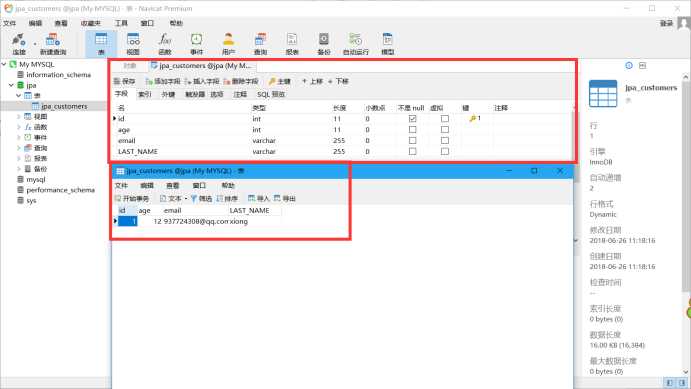Open the File (文件) menu in main window
Viewport: 691px width, 389px height.
tap(9, 23)
